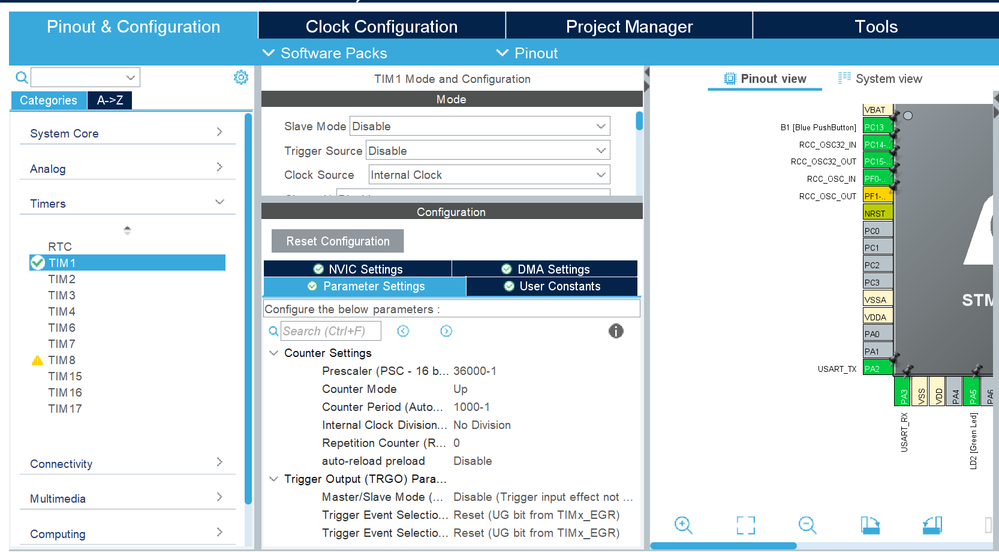Switch to Tools tab
The width and height of the screenshot is (999, 552).
click(x=876, y=26)
